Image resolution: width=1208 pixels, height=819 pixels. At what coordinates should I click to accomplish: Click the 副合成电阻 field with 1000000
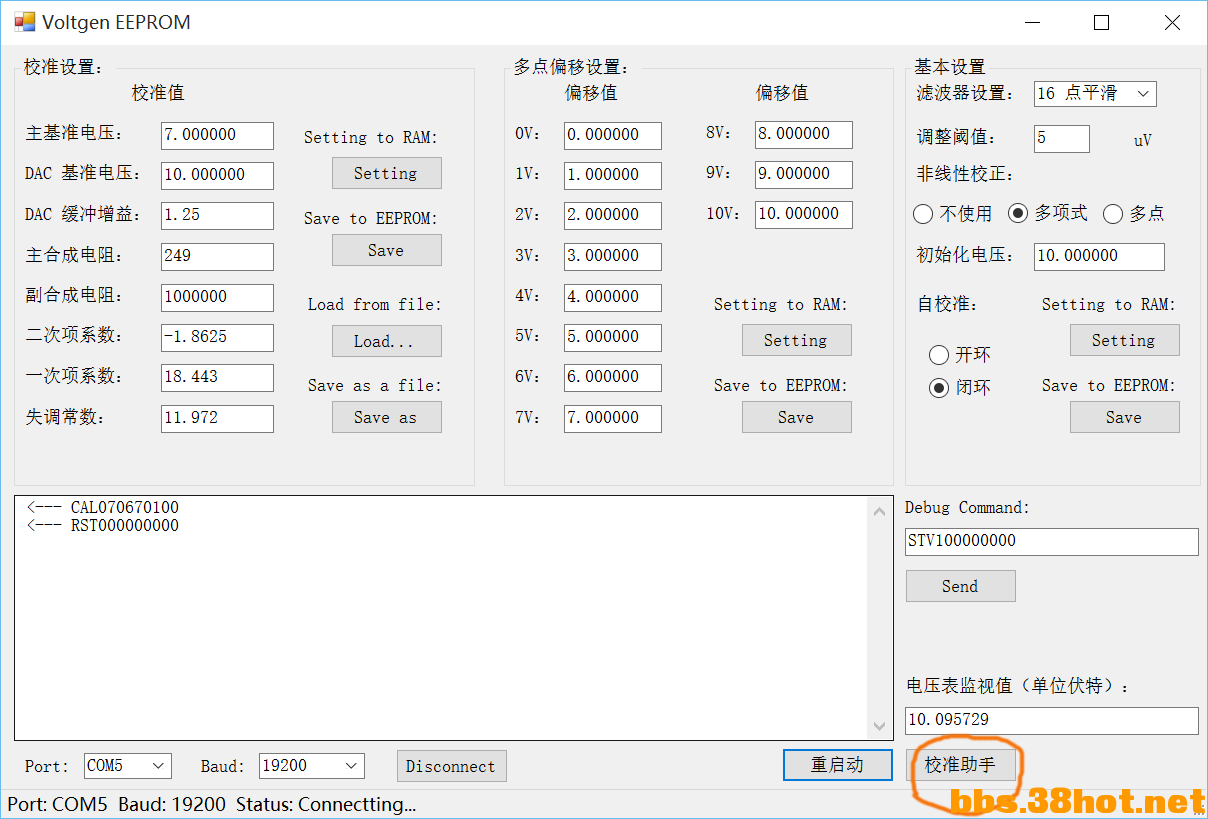coord(217,297)
